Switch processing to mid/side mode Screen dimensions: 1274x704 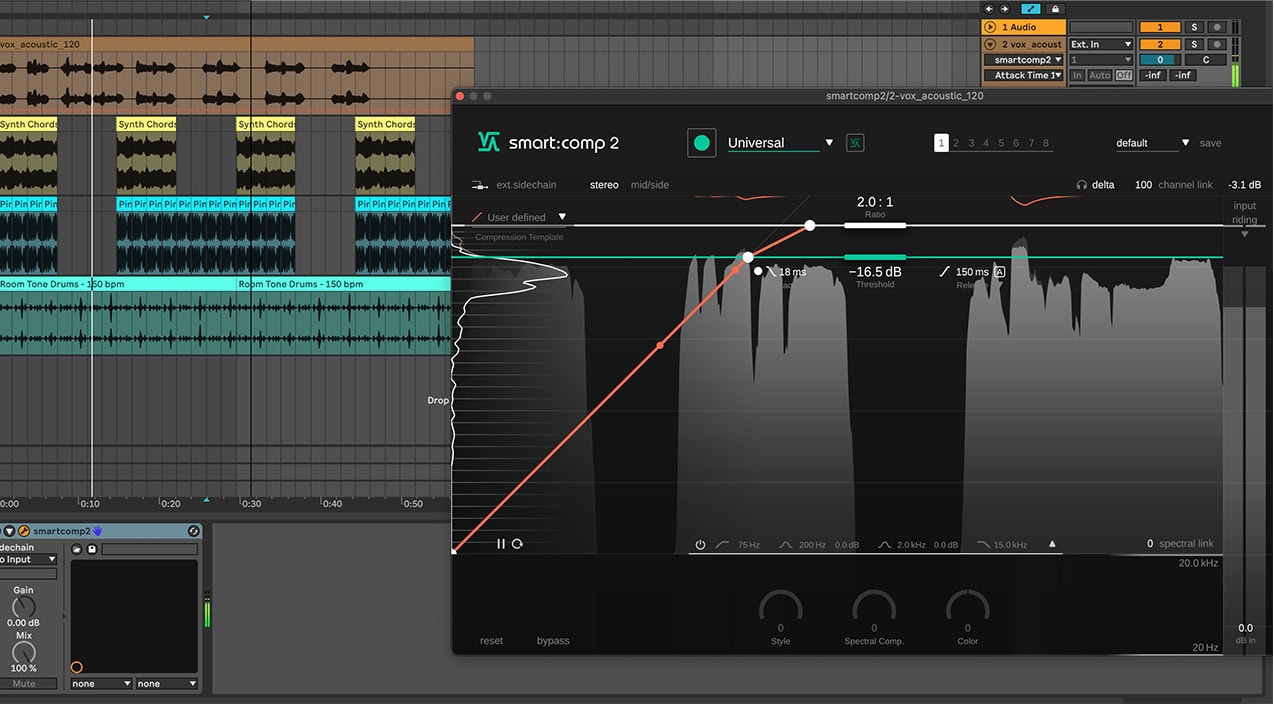tap(650, 185)
